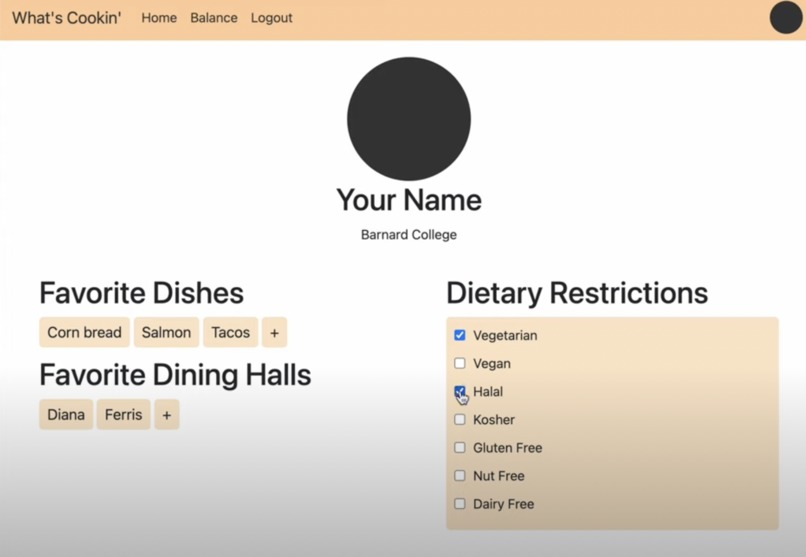Click the Your Name heading
The width and height of the screenshot is (806, 557).
409,200
